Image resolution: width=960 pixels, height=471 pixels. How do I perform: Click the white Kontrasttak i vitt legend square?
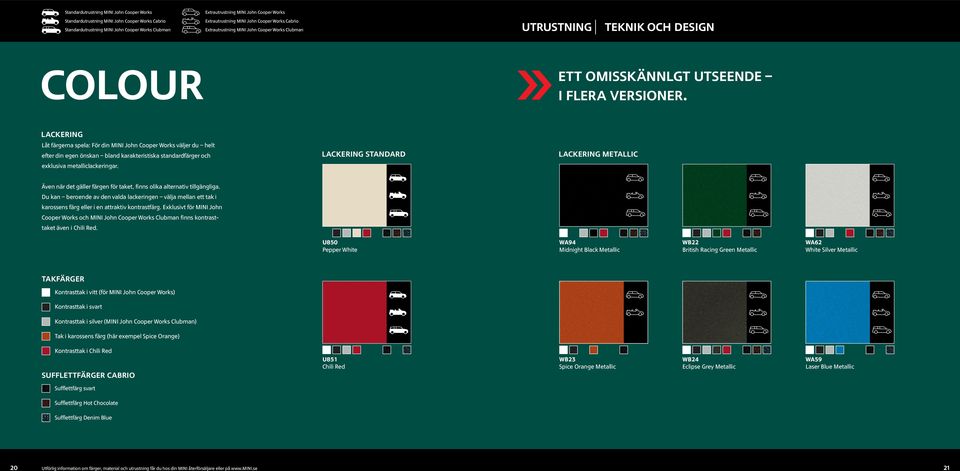pyautogui.click(x=46, y=293)
